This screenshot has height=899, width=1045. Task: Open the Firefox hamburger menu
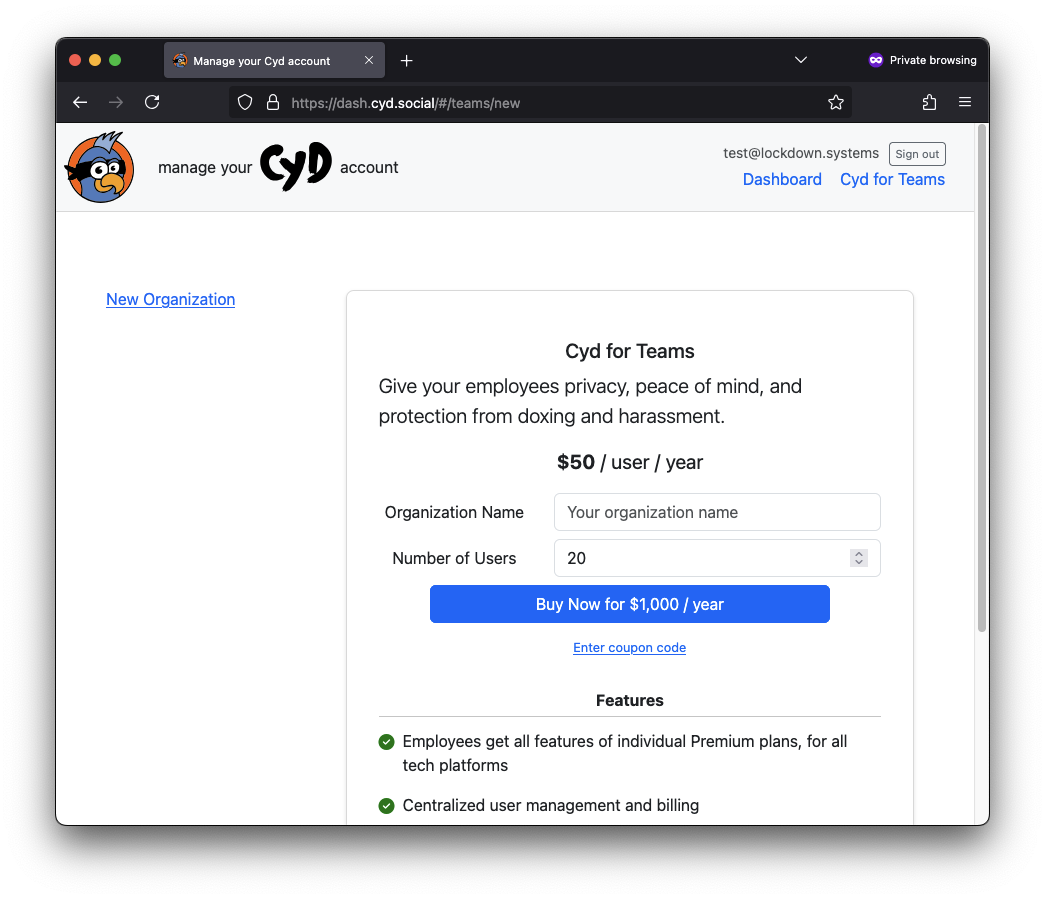coord(965,102)
